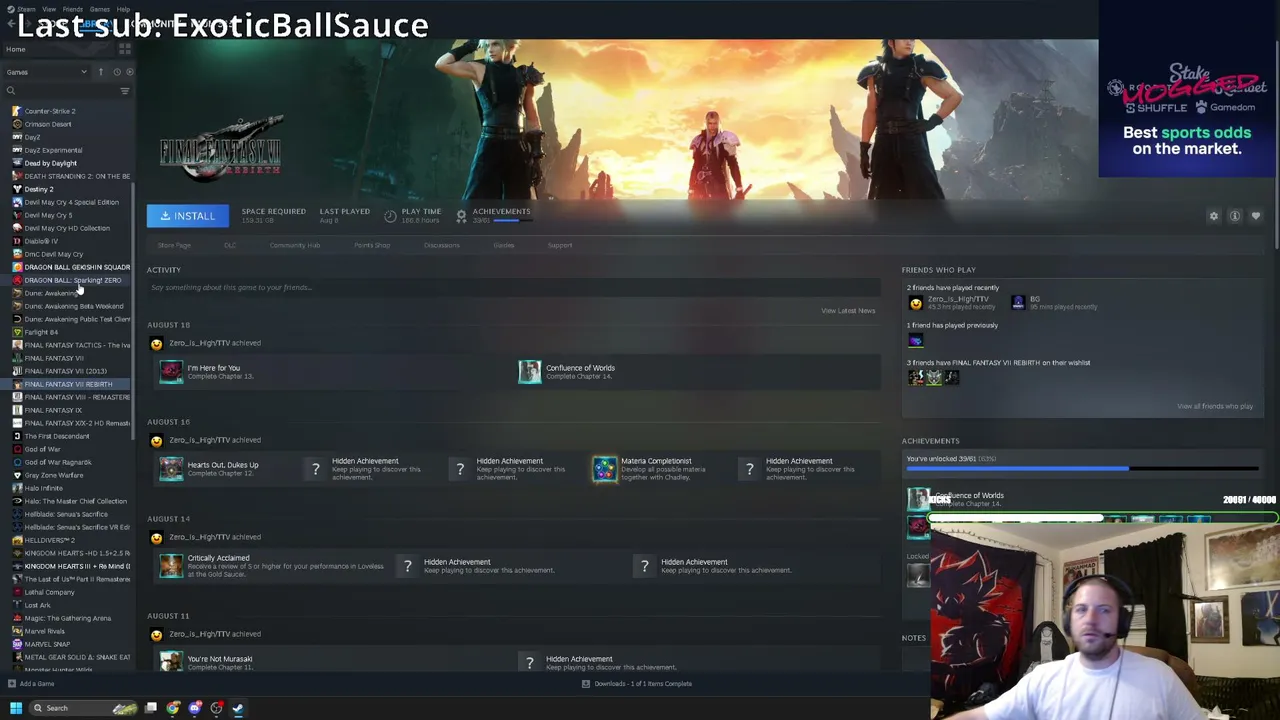Click the Add a Game plus icon
This screenshot has height=720, width=1280.
pos(11,684)
